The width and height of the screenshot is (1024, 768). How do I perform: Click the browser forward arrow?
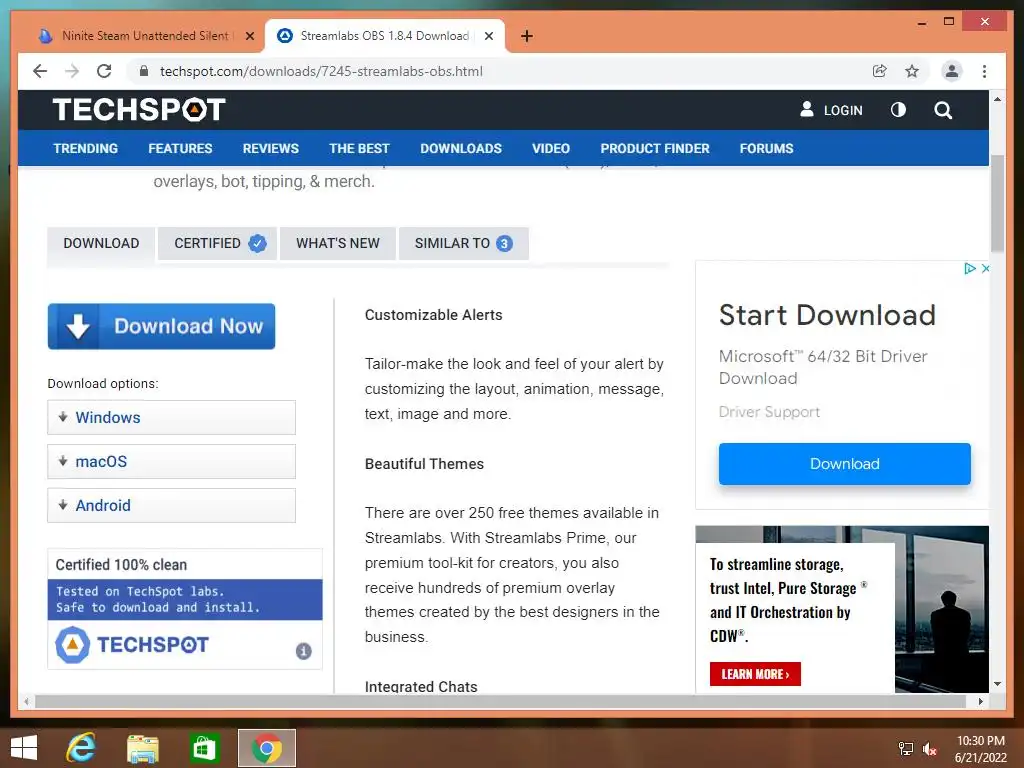pyautogui.click(x=72, y=71)
